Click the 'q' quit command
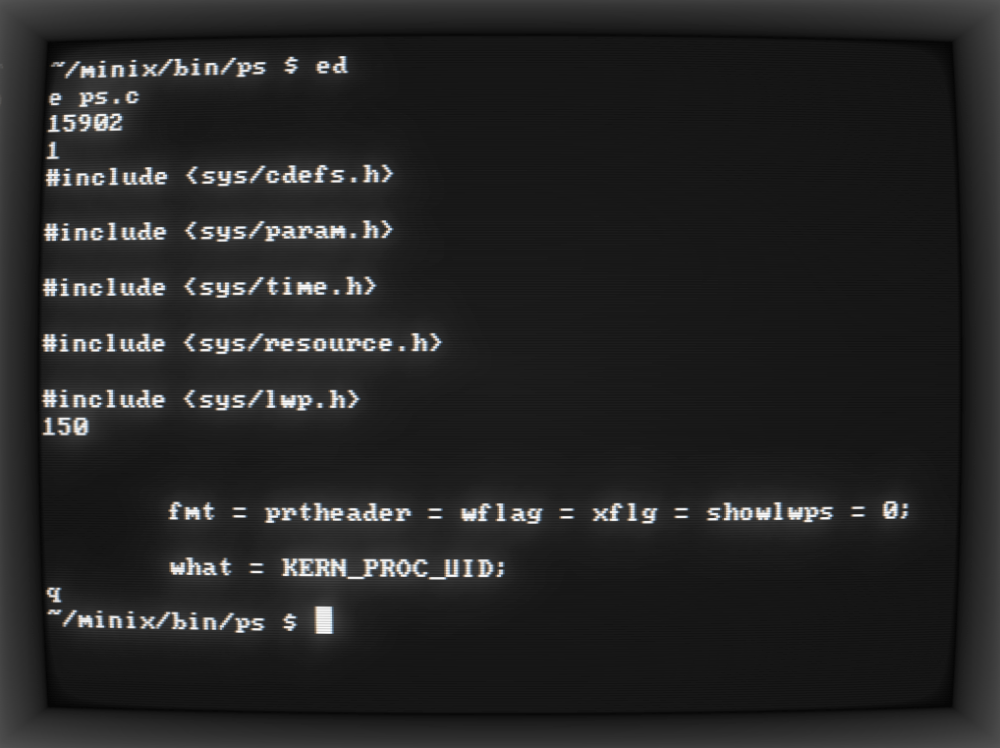 (x=54, y=594)
